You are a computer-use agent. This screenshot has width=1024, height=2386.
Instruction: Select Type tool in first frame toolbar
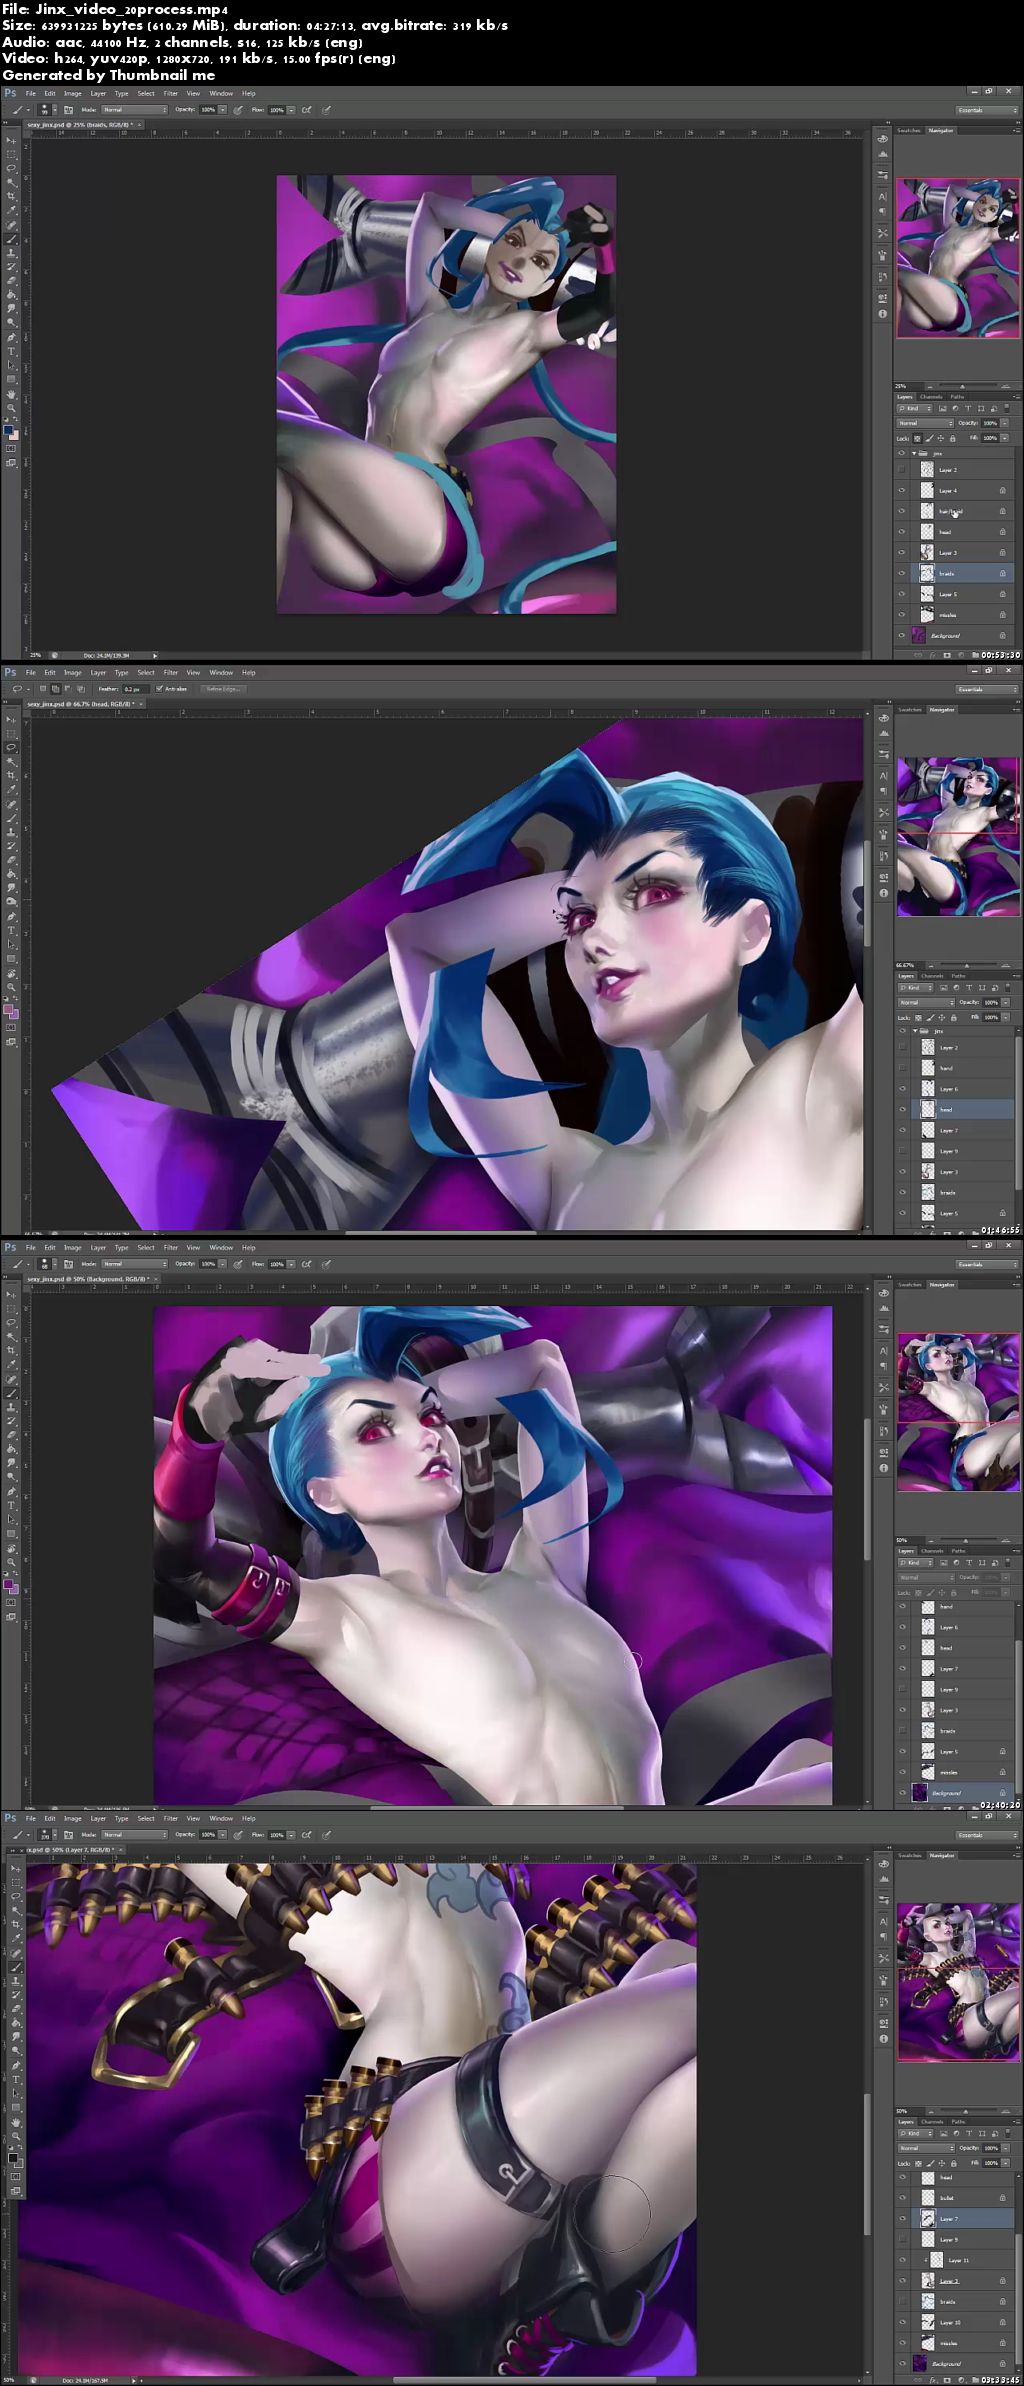[x=12, y=351]
